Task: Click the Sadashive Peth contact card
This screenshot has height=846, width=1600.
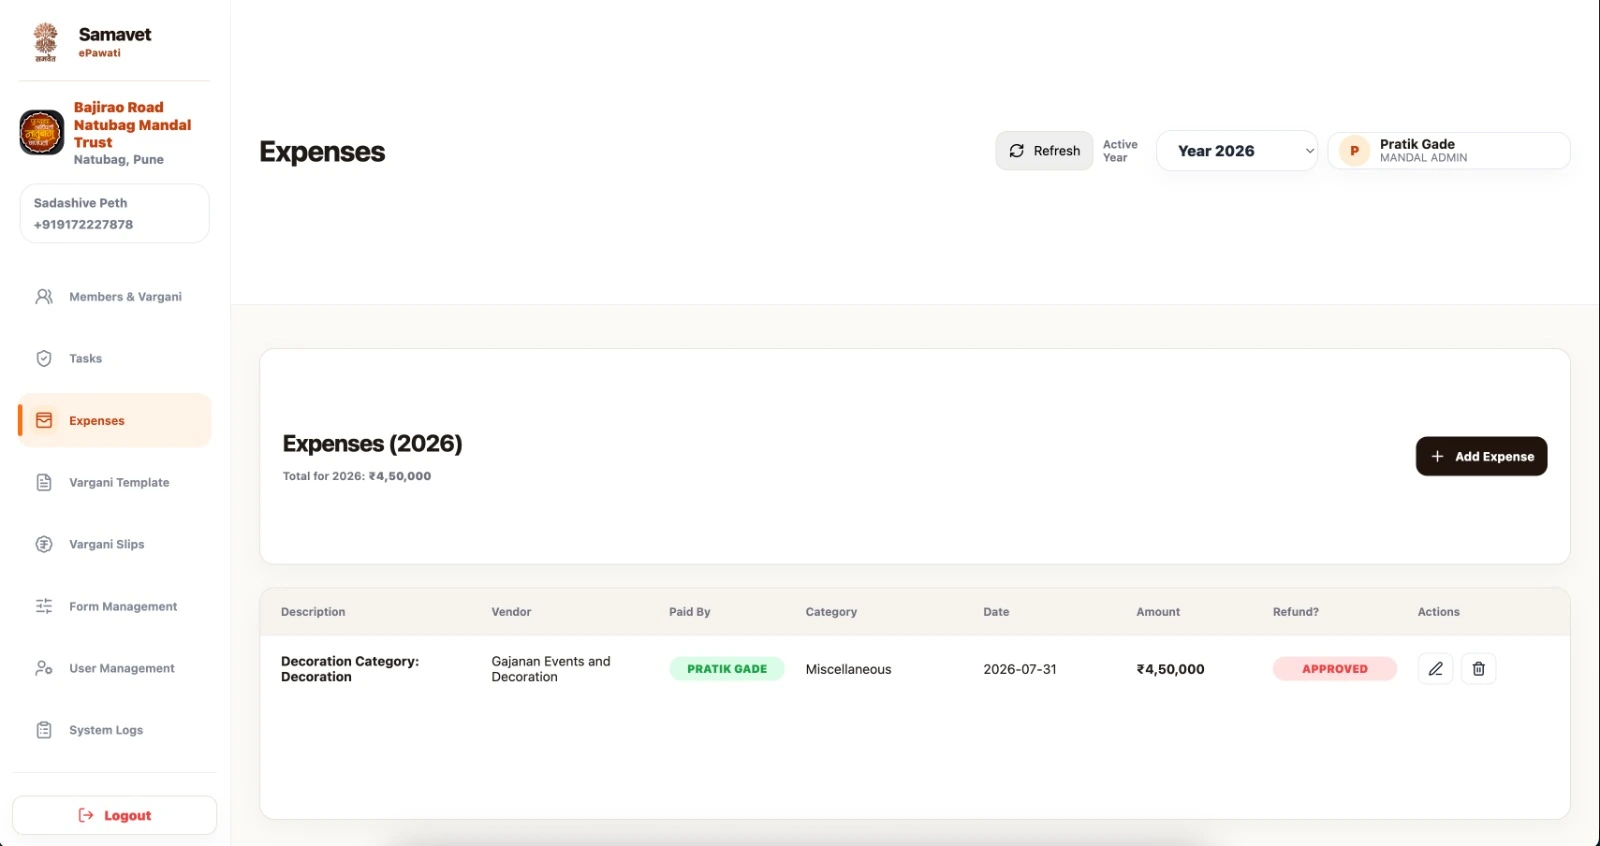Action: [115, 213]
